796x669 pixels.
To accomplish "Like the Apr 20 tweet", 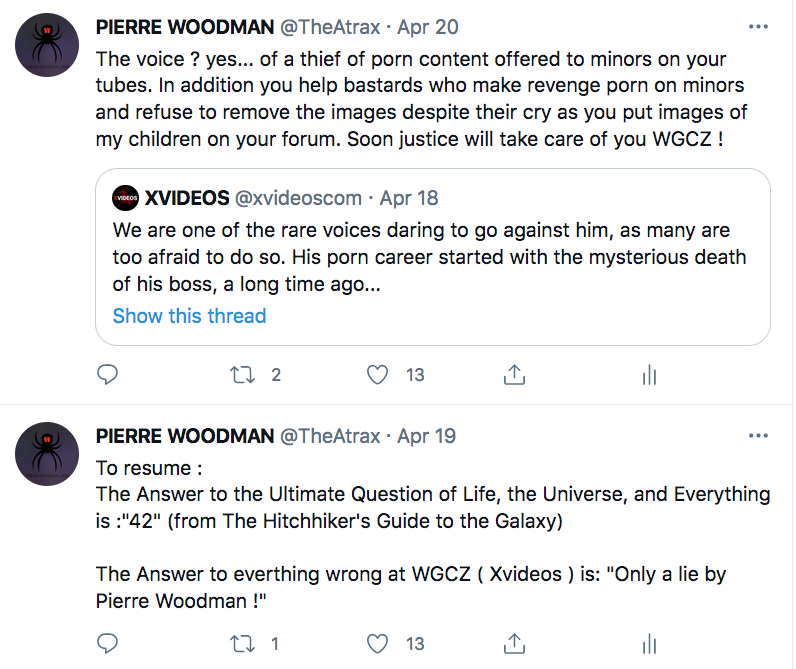I will coord(377,375).
